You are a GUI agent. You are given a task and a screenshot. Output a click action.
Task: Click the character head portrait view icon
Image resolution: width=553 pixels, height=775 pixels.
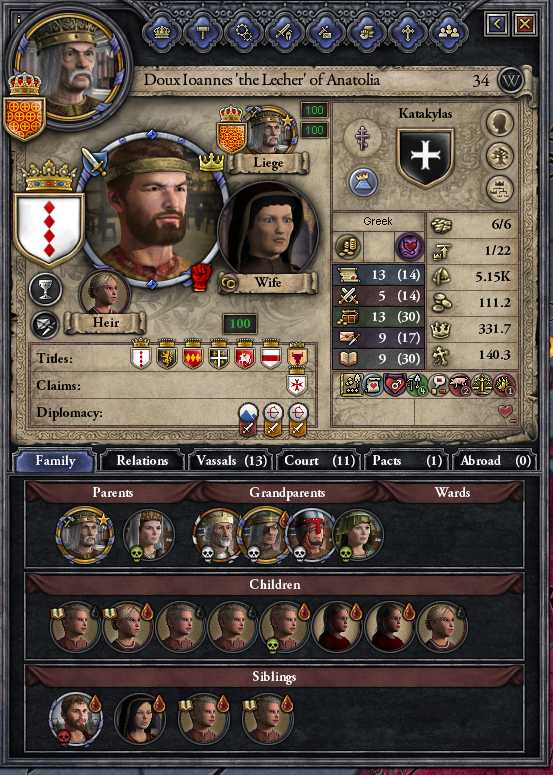point(500,123)
